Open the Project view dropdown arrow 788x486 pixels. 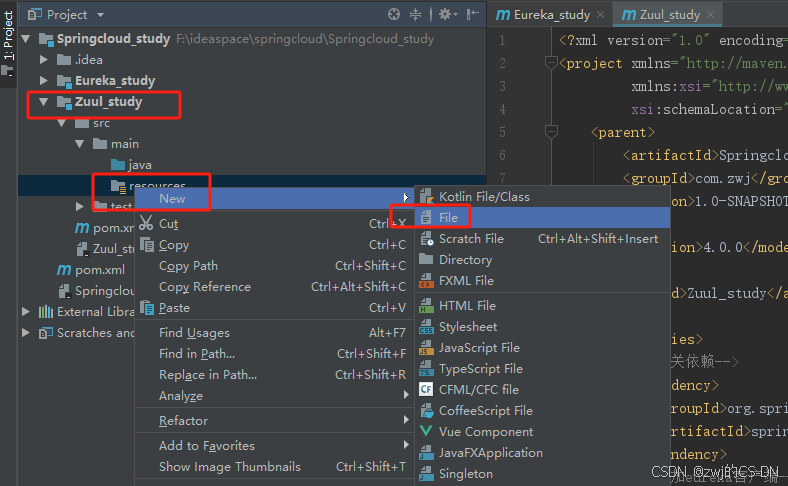click(x=101, y=15)
